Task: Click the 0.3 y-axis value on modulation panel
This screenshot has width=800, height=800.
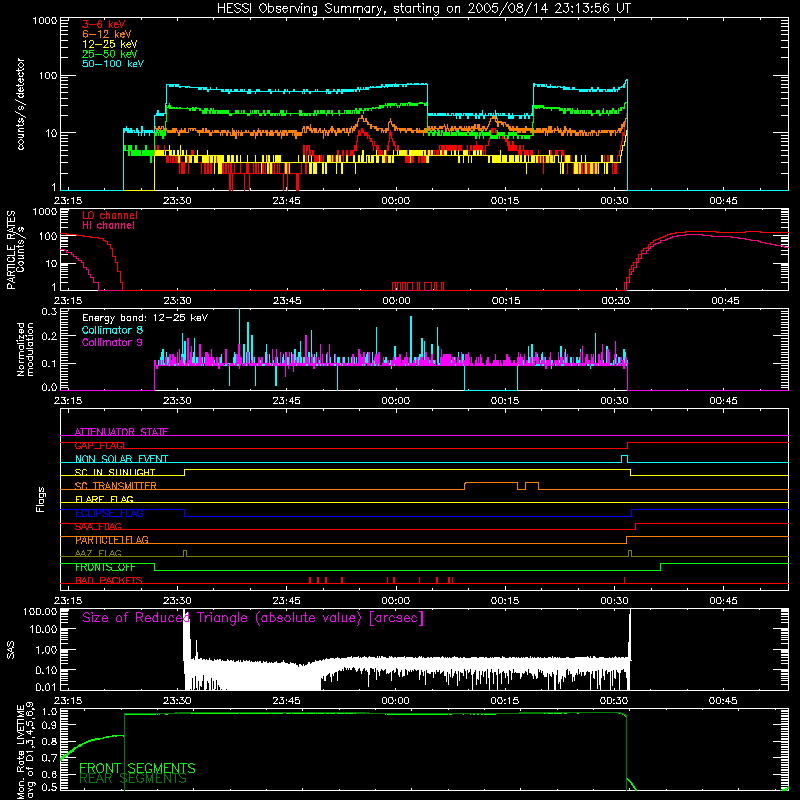Action: coord(49,312)
